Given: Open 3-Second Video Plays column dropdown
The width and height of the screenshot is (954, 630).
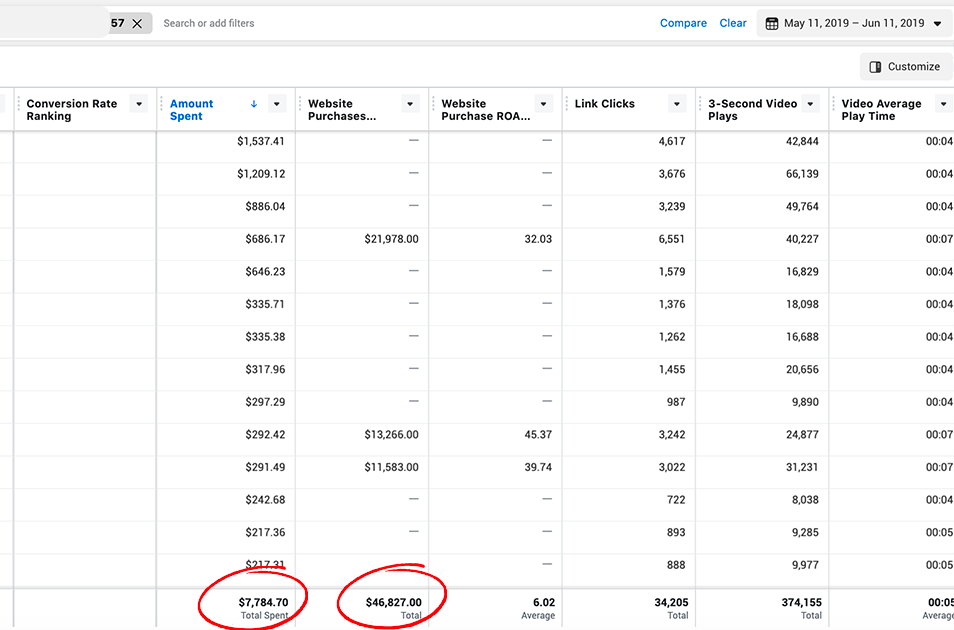Looking at the screenshot, I should (810, 104).
